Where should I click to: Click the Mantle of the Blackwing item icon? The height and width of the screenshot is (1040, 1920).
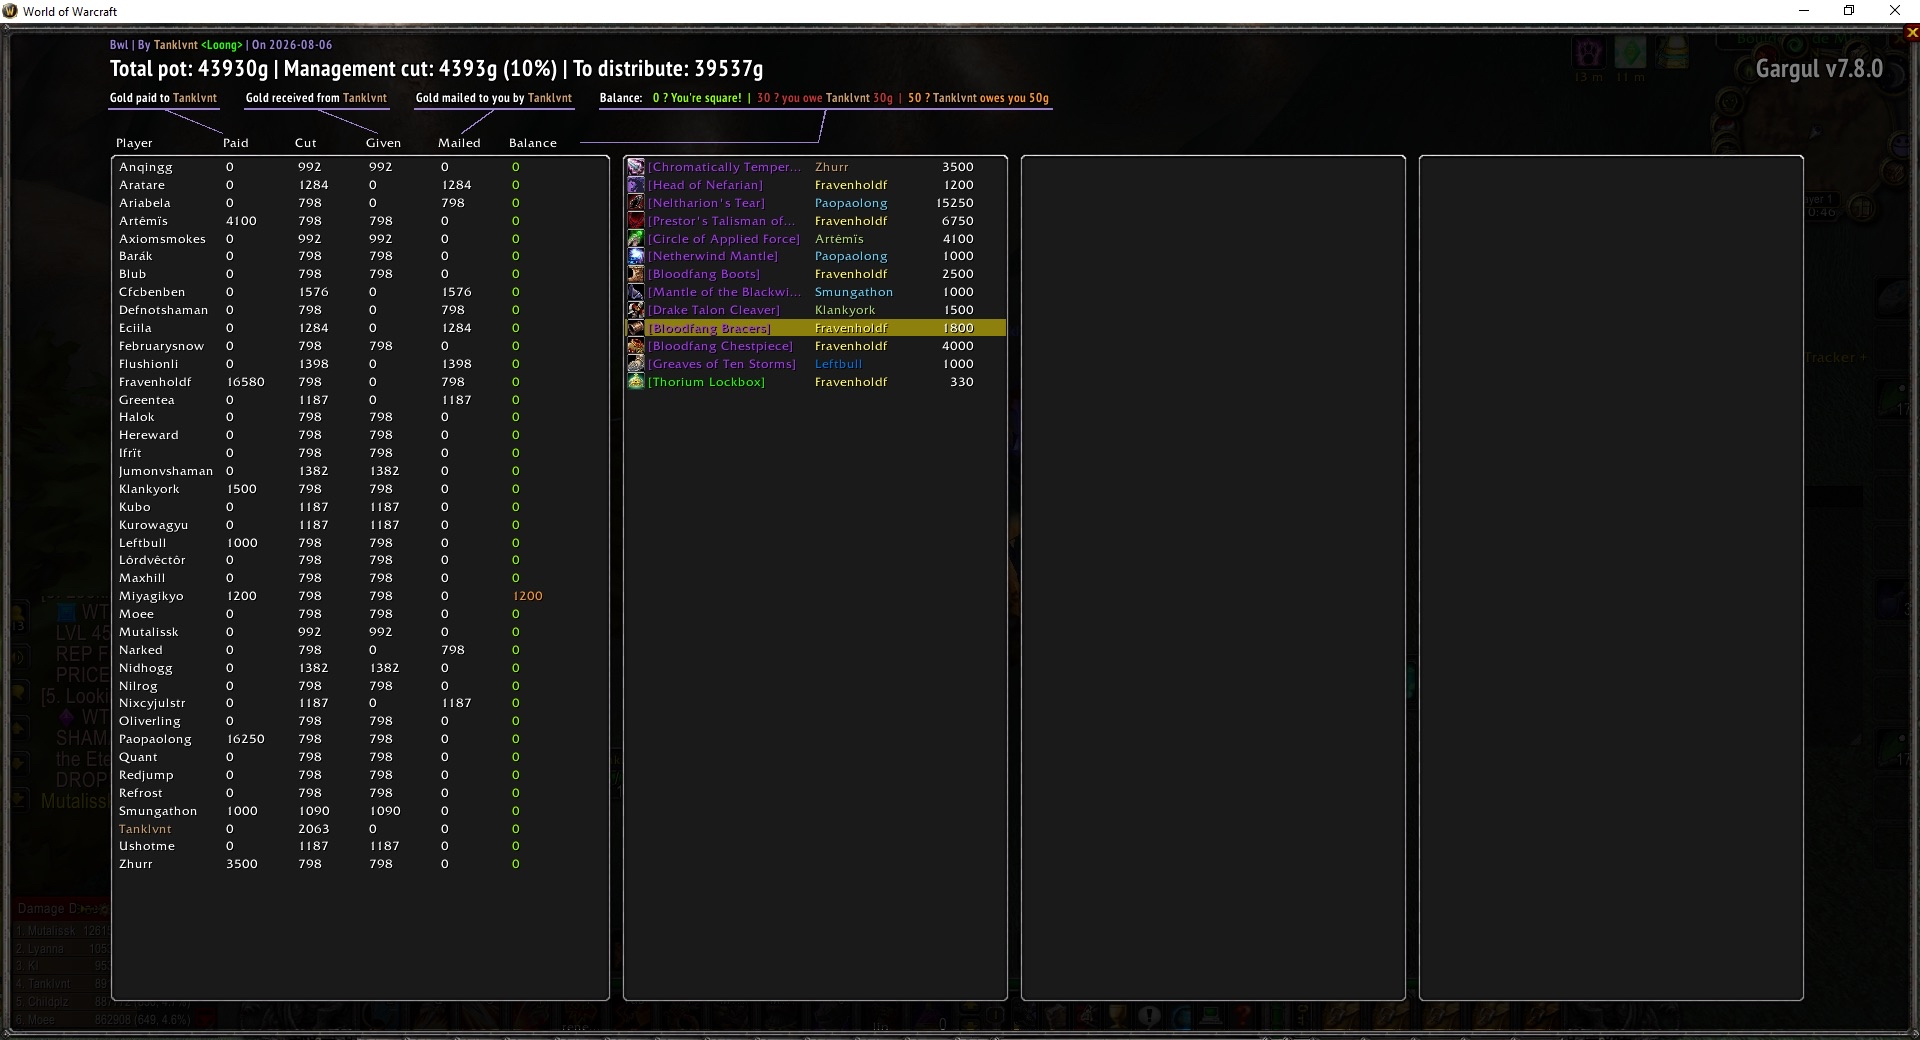pyautogui.click(x=636, y=292)
